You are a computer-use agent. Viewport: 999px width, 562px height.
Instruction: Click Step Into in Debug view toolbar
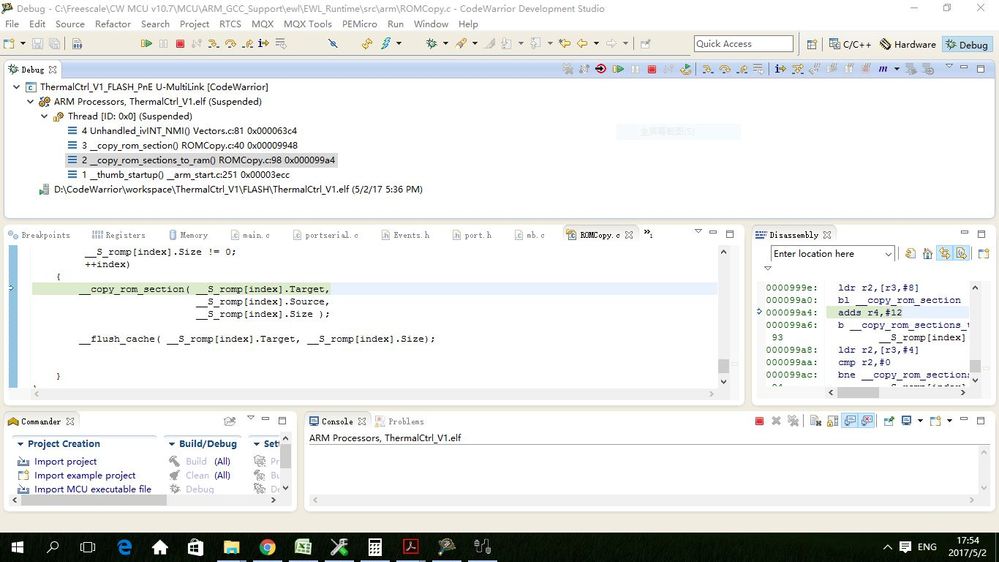point(708,69)
